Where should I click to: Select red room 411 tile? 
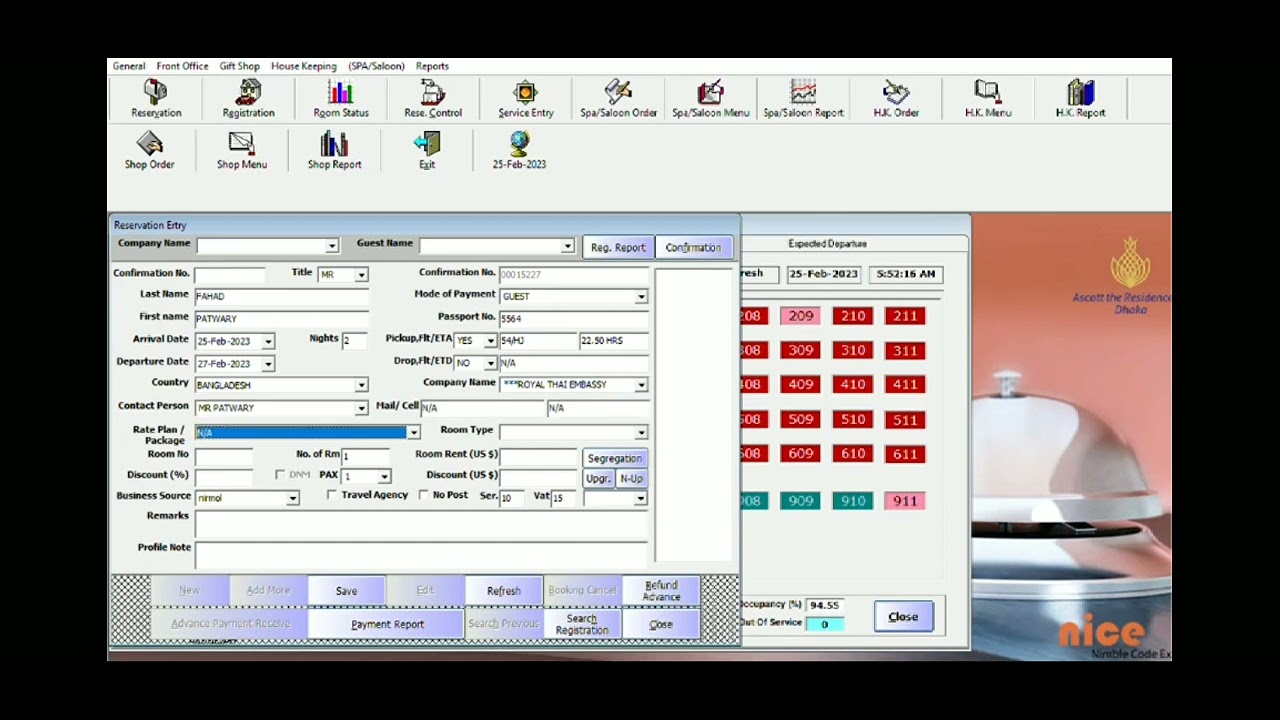pyautogui.click(x=904, y=385)
